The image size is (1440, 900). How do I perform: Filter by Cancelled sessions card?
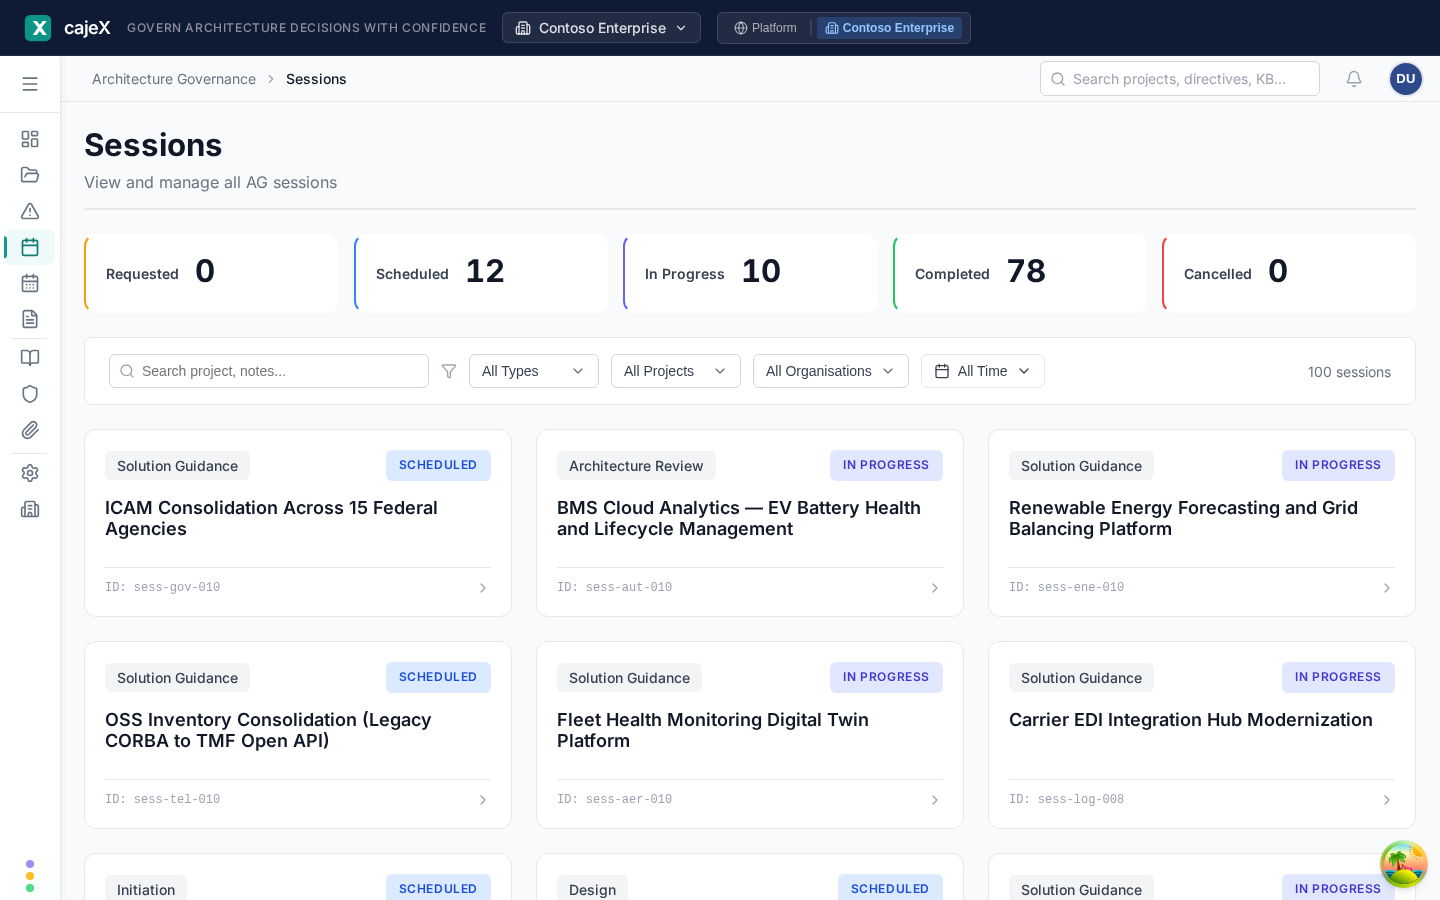(x=1289, y=273)
